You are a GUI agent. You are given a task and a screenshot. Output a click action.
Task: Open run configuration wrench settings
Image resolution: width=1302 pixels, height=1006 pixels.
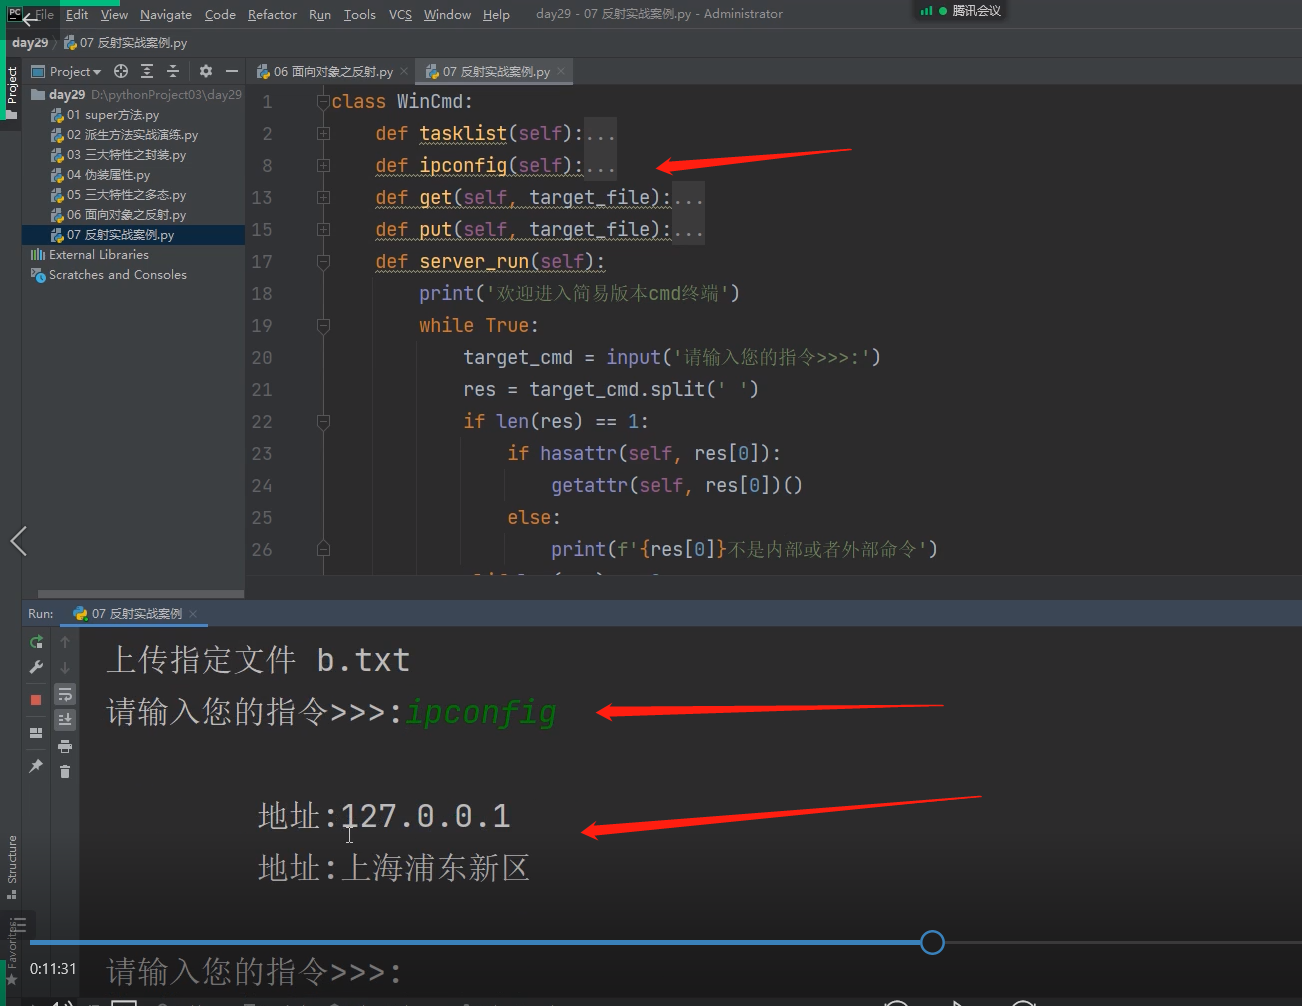(36, 667)
